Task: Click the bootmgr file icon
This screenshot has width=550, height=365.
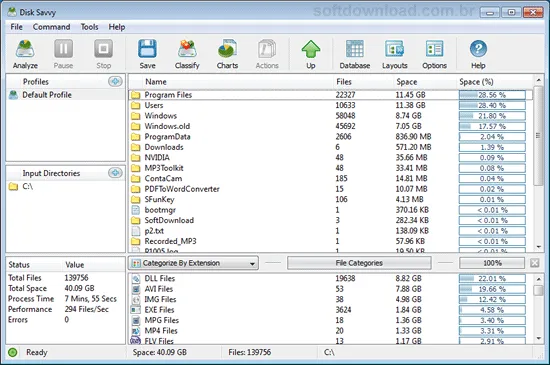Action: (x=136, y=210)
